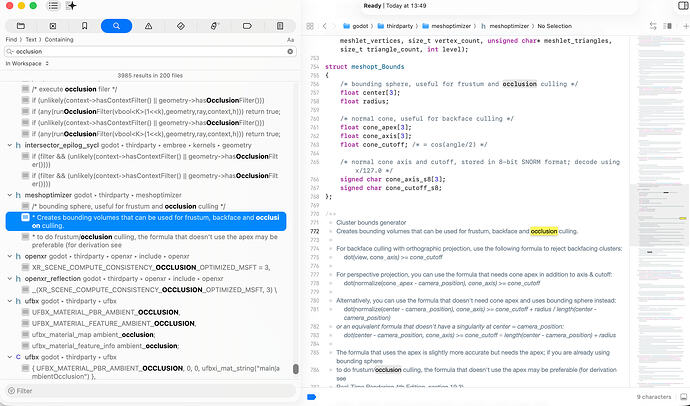The height and width of the screenshot is (406, 690).
Task: Click the '3985 results in 200 files' summary
Action: [x=150, y=76]
